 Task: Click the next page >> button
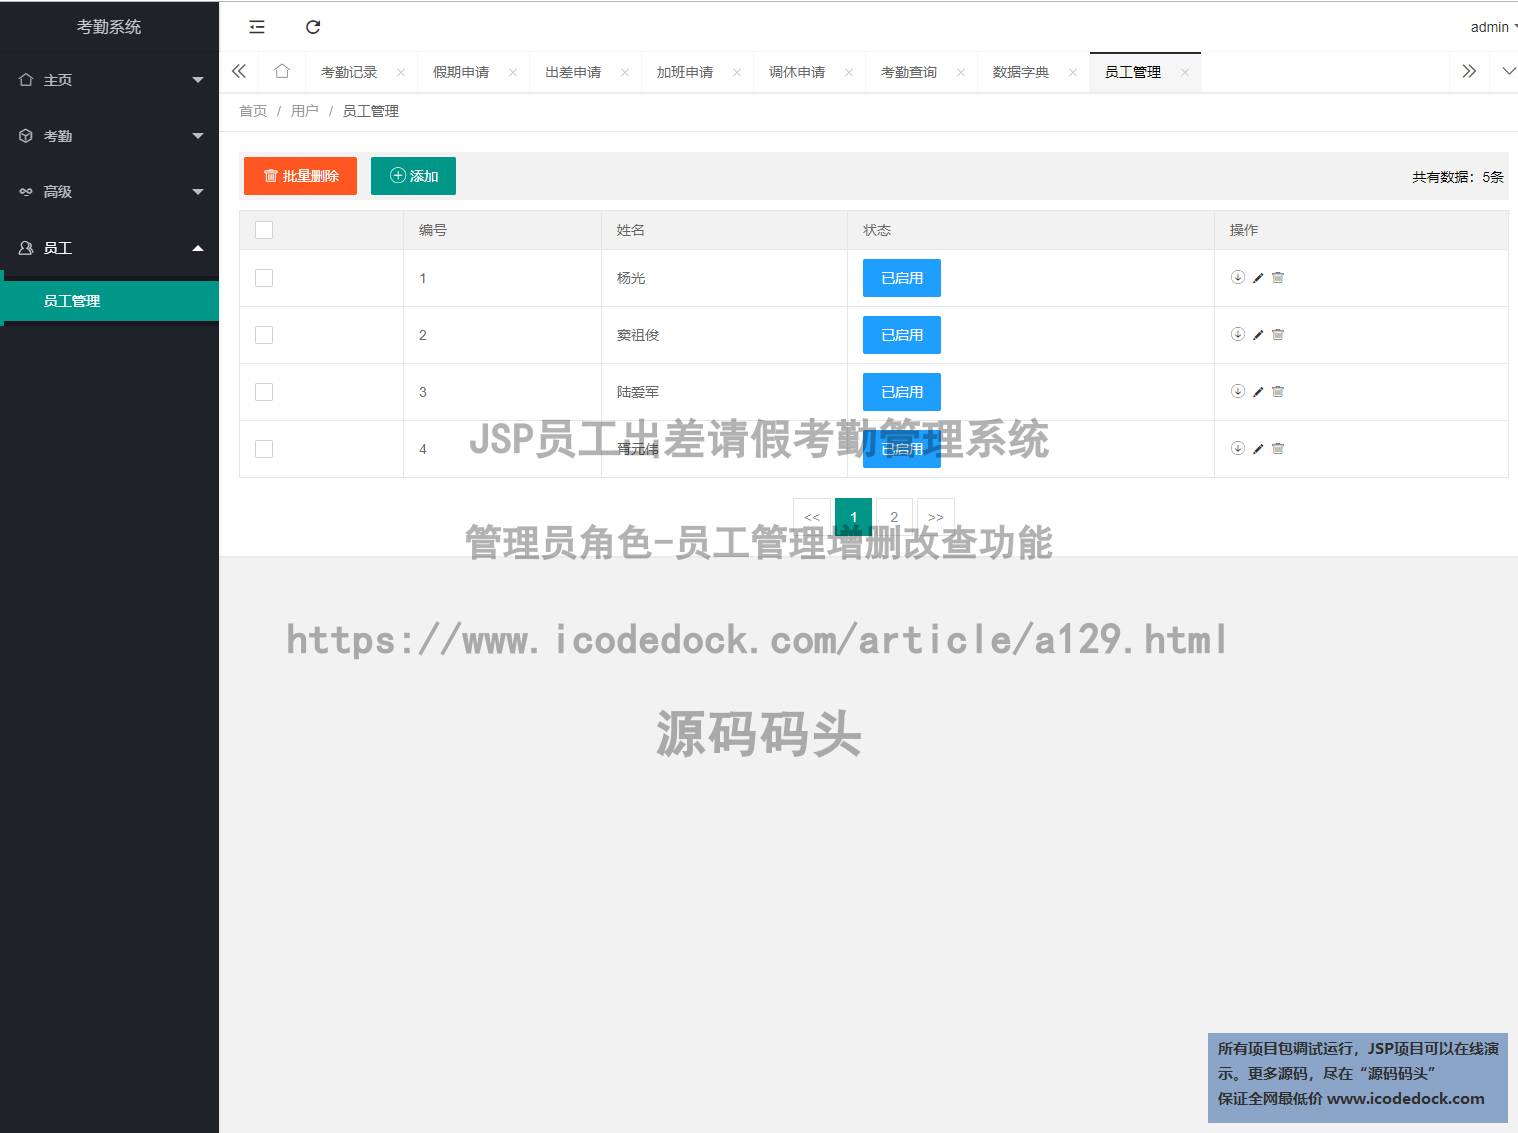coord(936,517)
